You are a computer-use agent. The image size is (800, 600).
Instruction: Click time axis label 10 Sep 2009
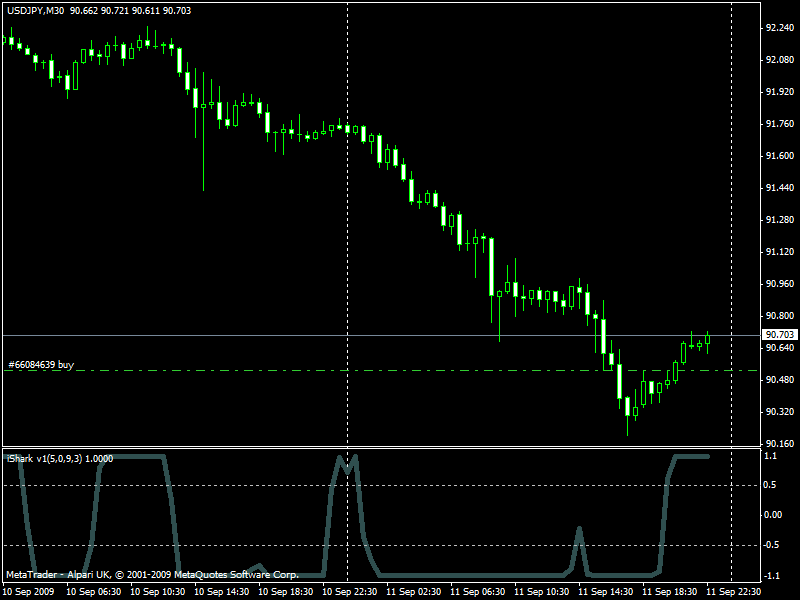tap(30, 592)
